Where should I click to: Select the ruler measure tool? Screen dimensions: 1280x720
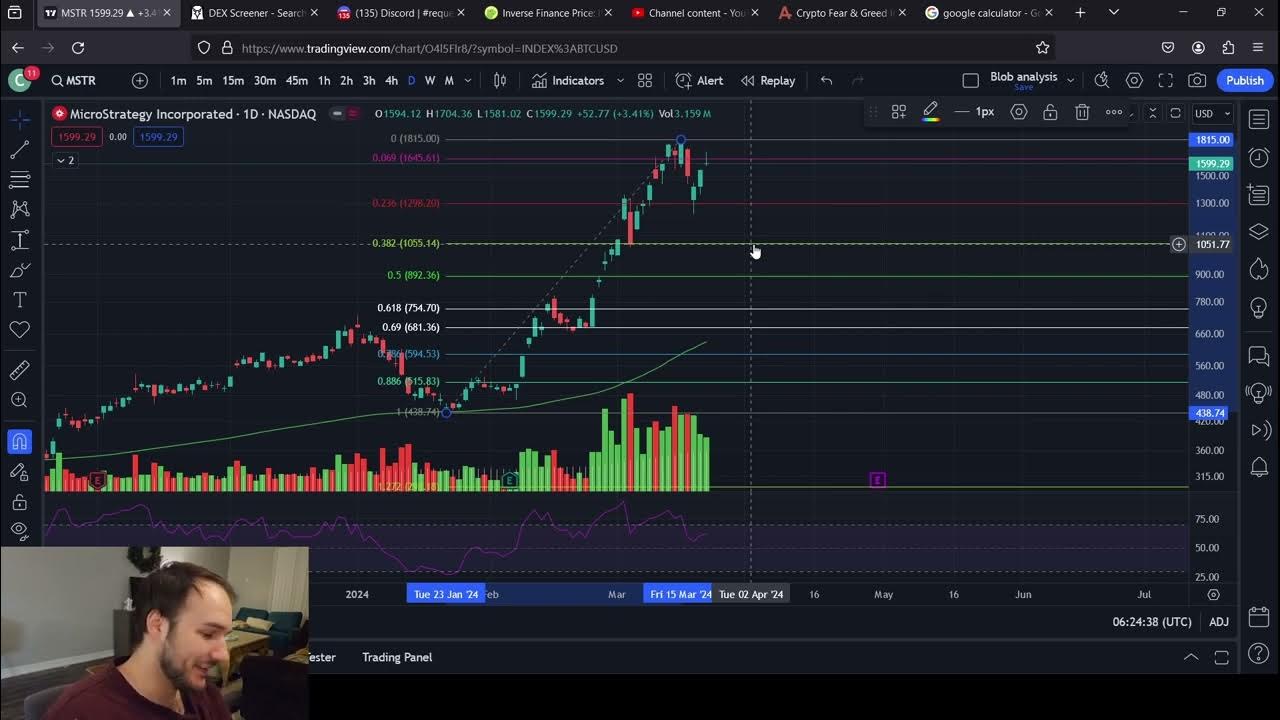coord(19,371)
